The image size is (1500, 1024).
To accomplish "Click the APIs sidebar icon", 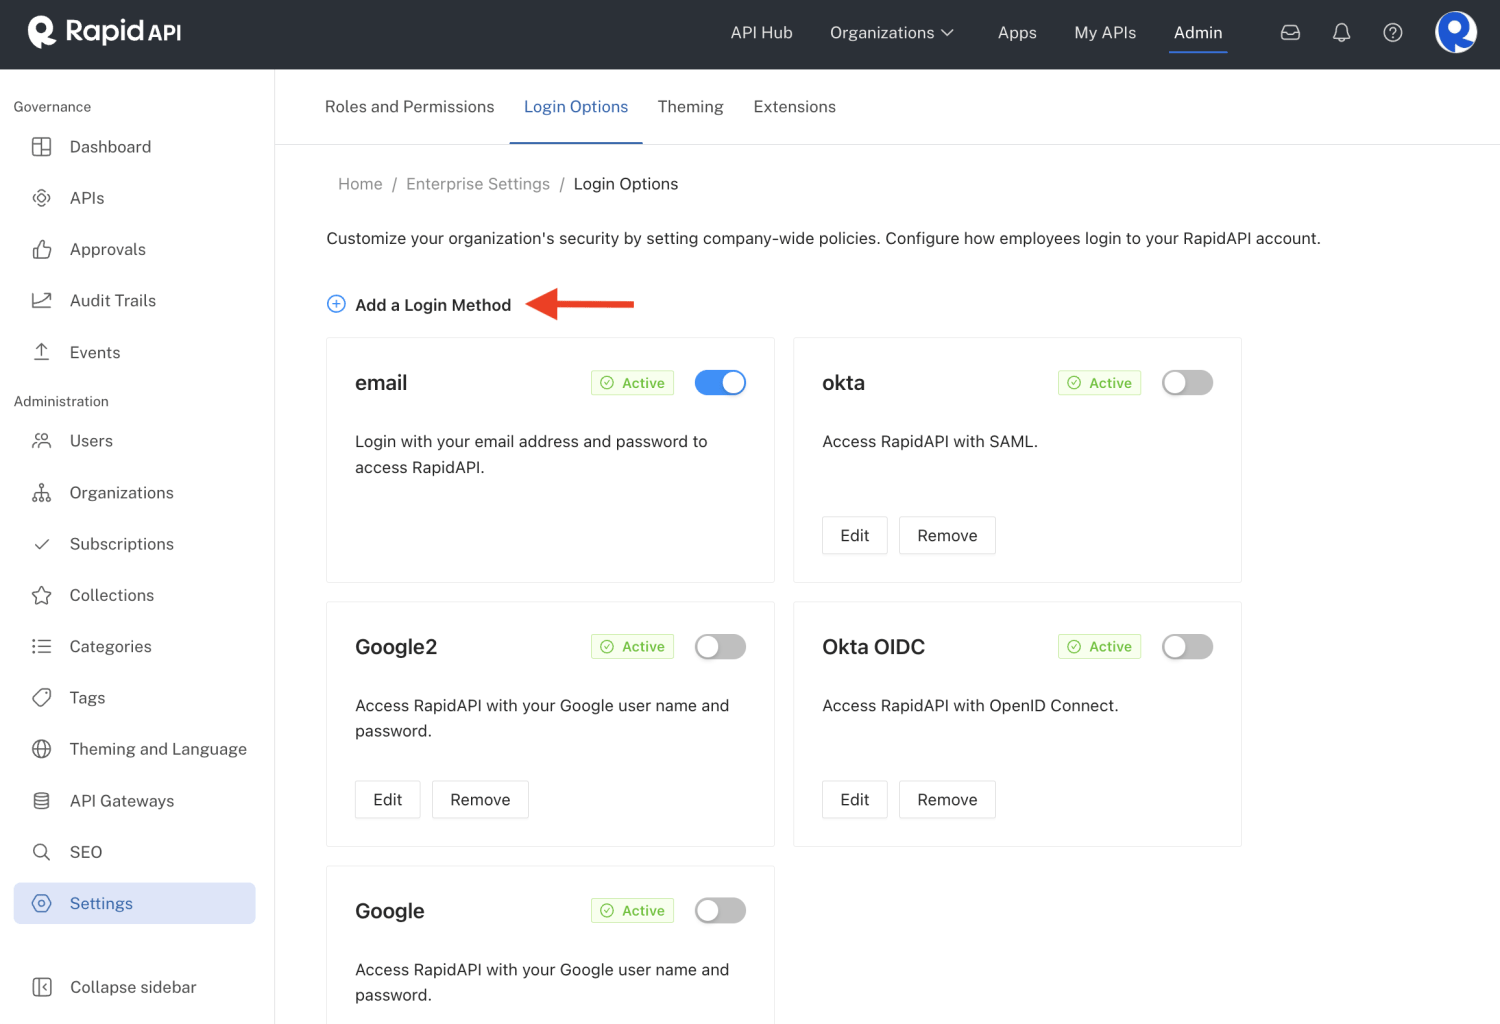I will [x=41, y=198].
